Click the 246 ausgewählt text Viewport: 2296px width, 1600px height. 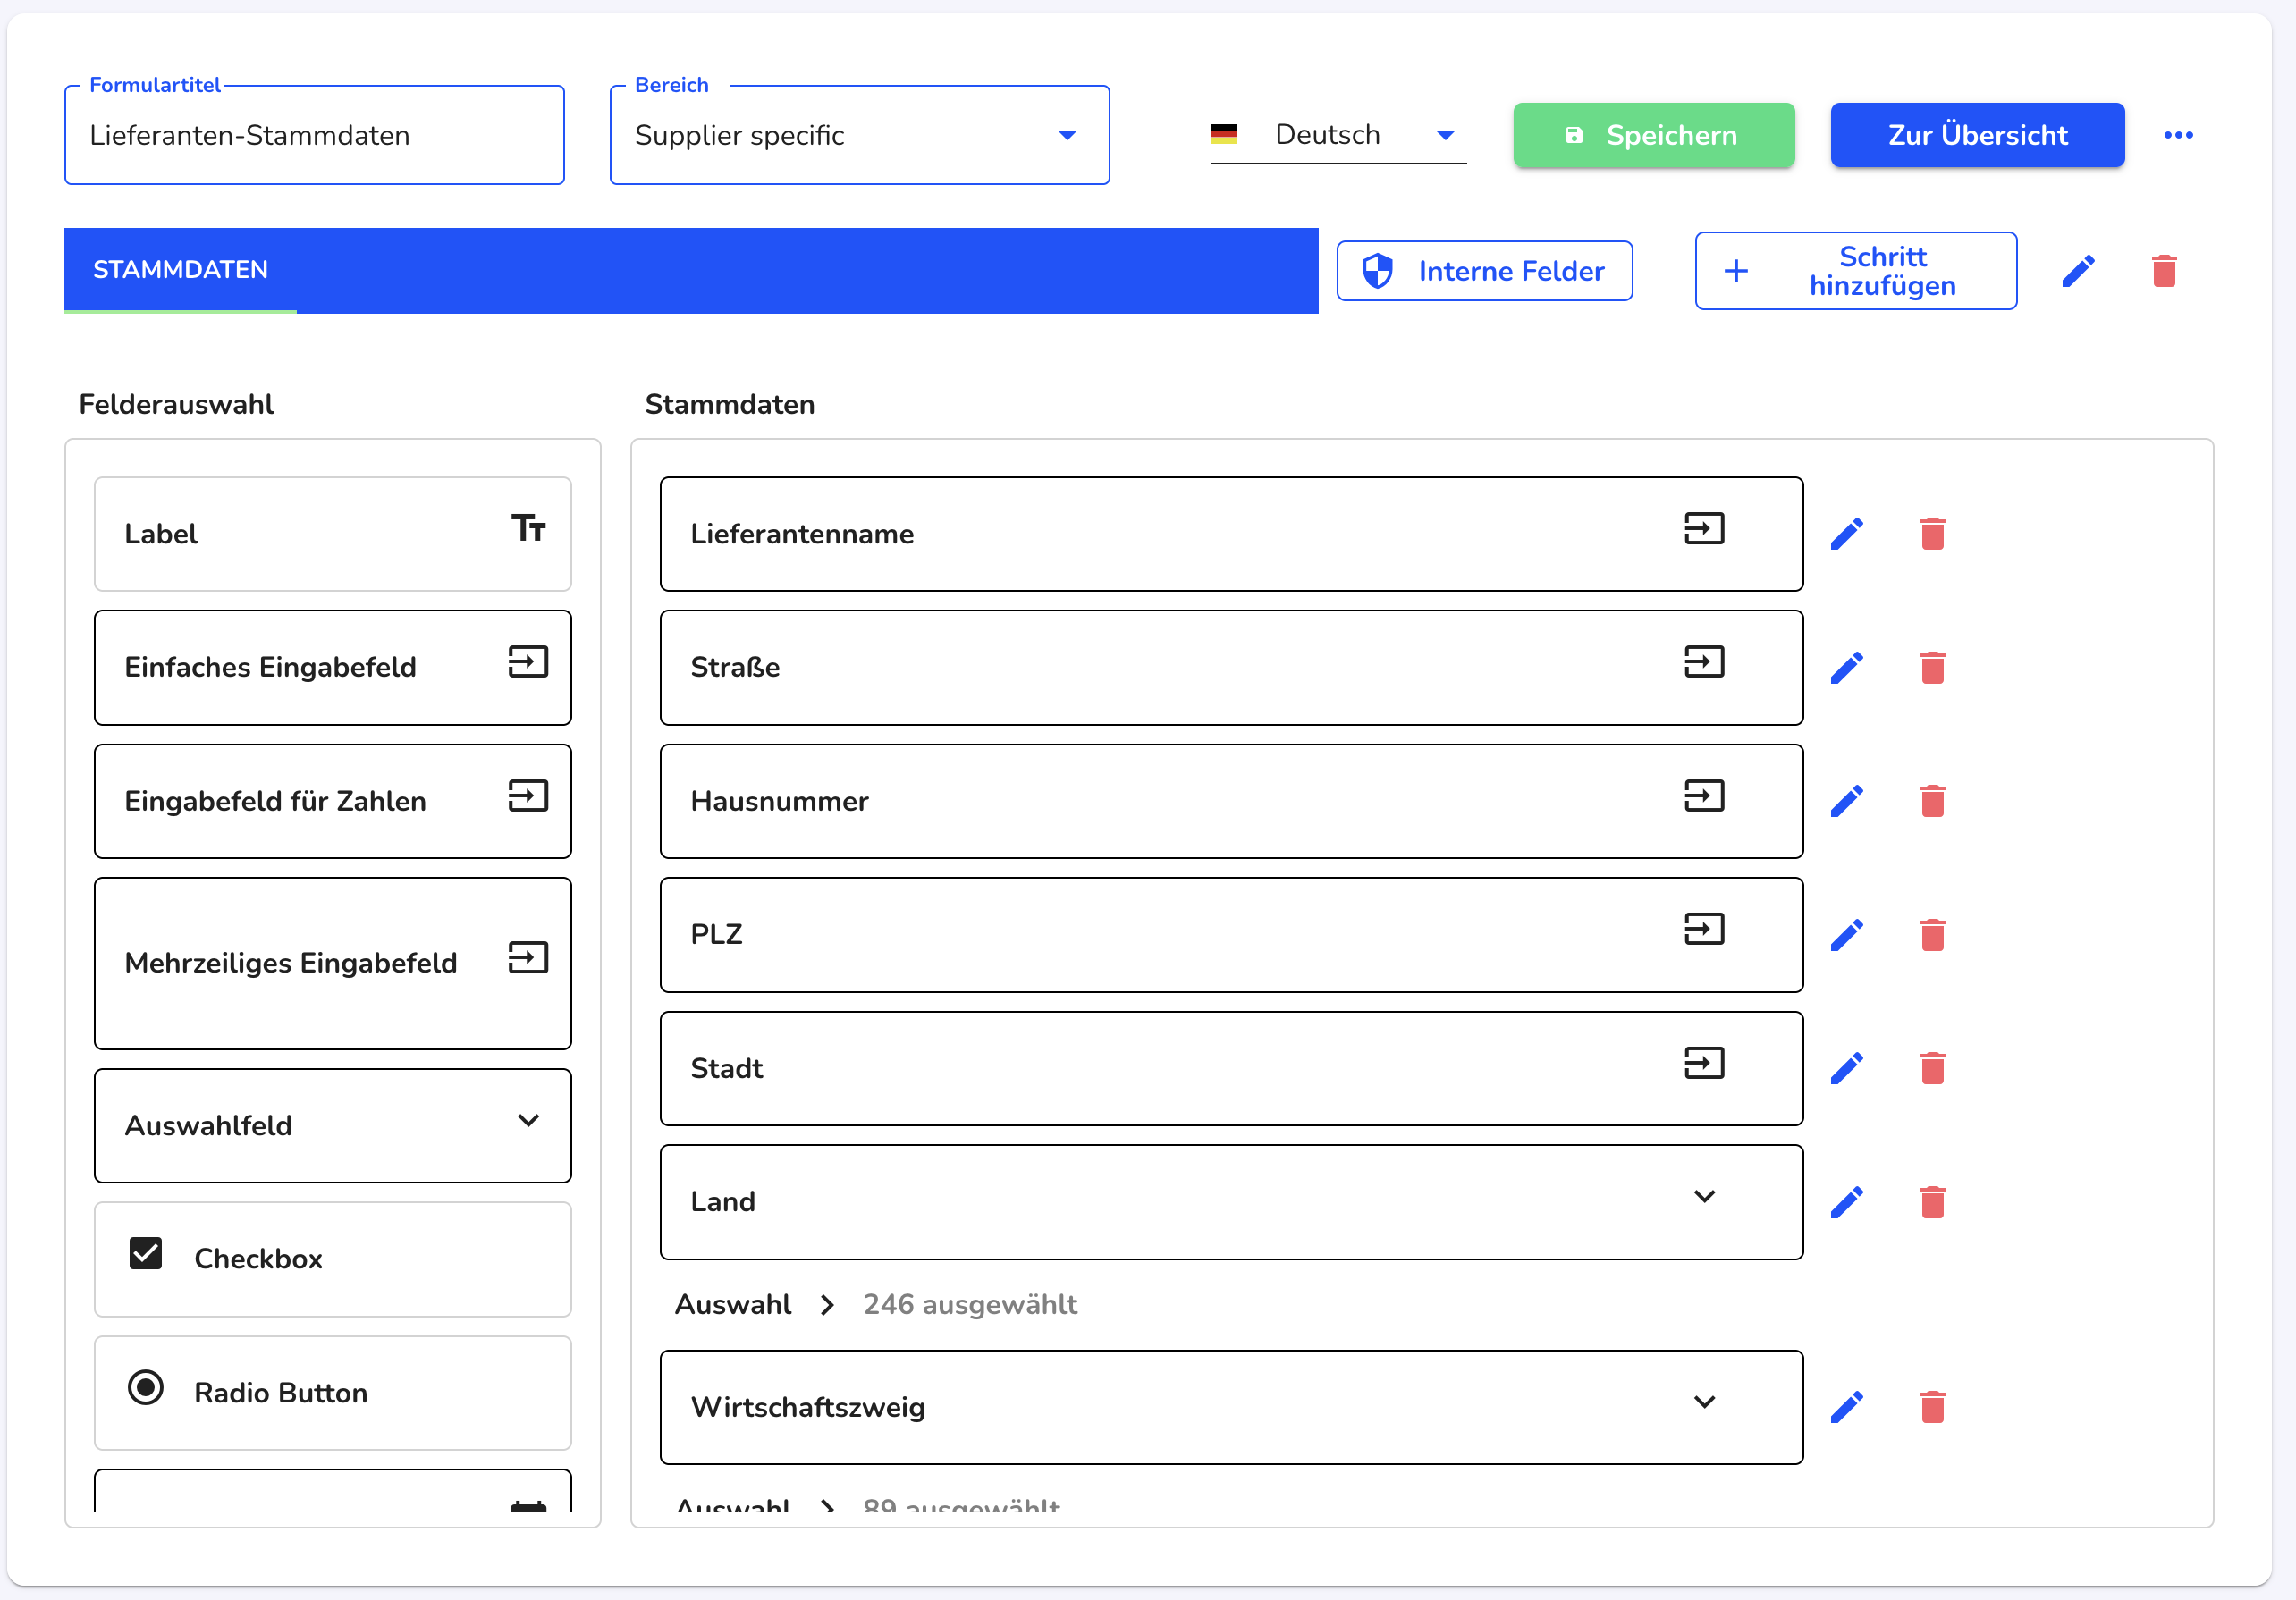point(970,1305)
